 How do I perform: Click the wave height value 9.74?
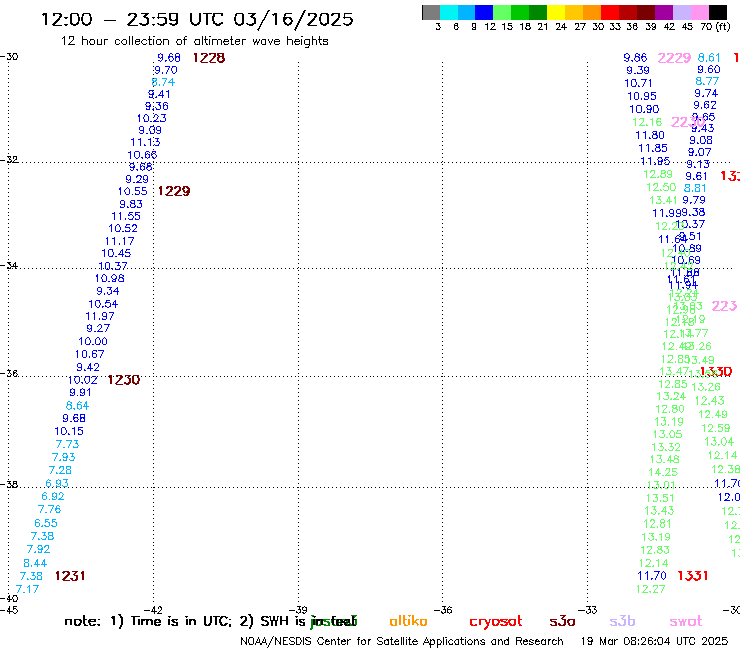pos(706,93)
